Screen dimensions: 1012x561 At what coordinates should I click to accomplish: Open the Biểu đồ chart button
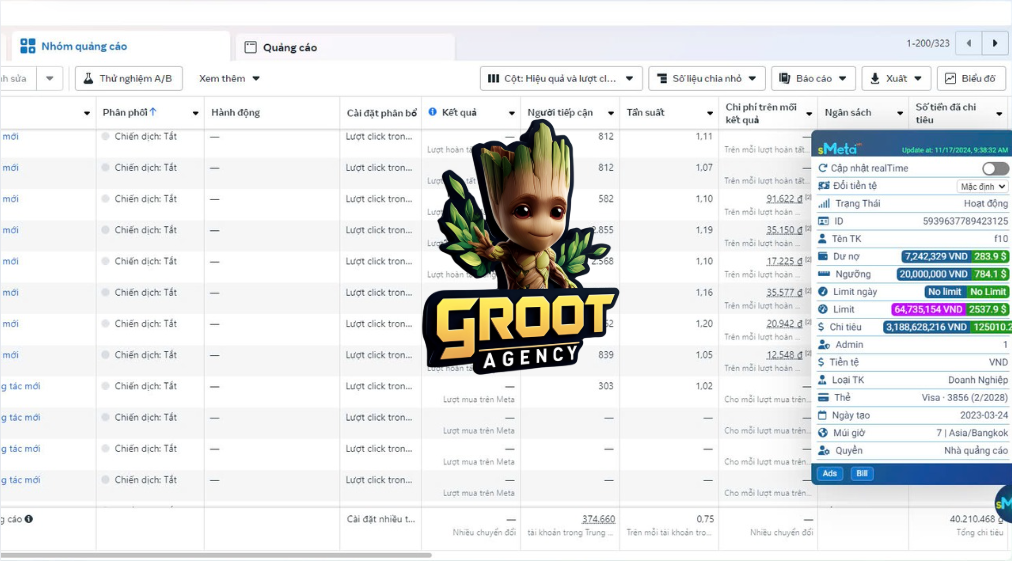[971, 78]
